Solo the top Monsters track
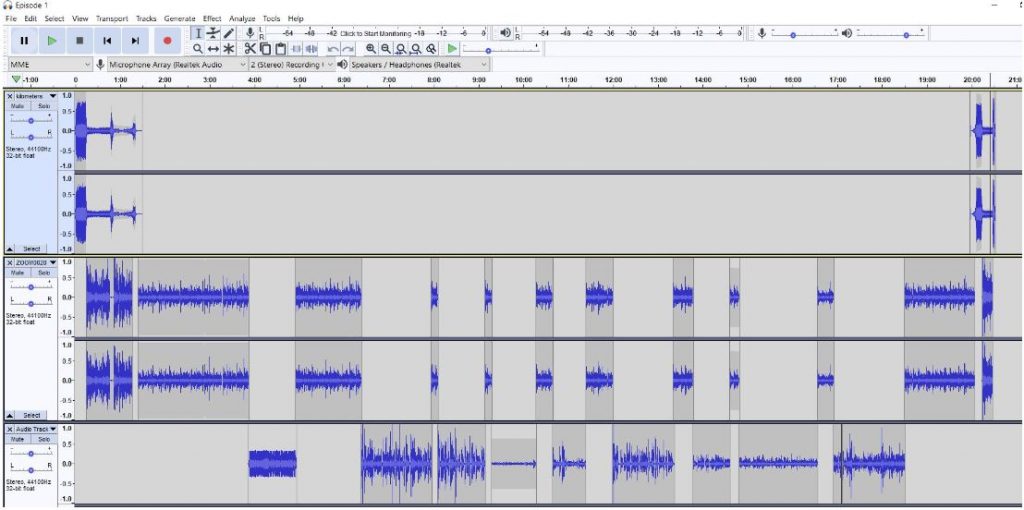The height and width of the screenshot is (510, 1024). (x=43, y=106)
